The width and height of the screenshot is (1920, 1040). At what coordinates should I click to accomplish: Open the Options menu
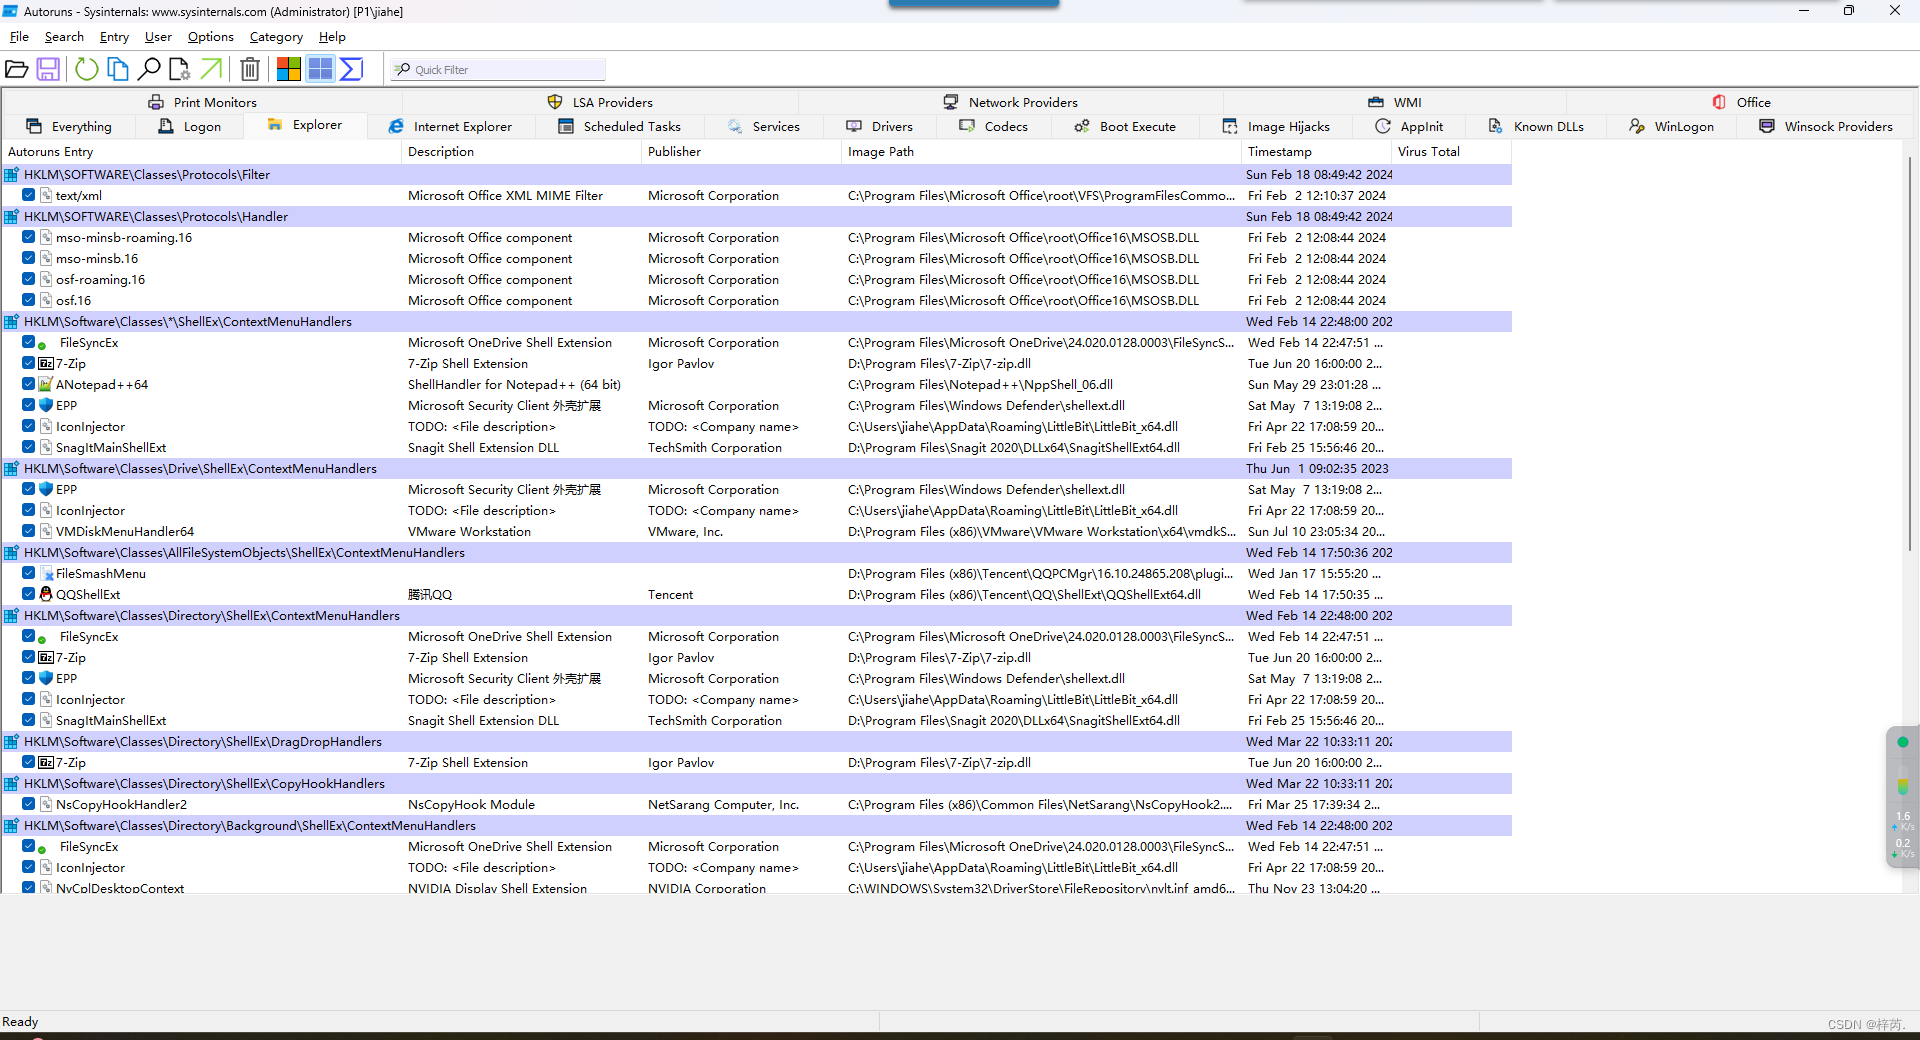point(210,37)
